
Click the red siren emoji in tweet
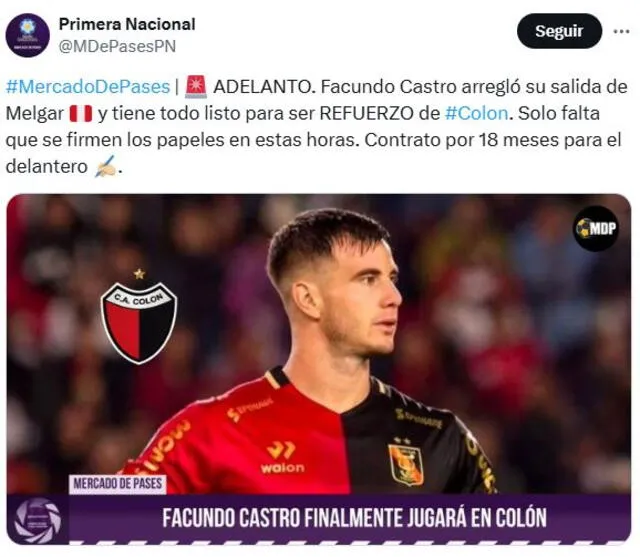196,87
